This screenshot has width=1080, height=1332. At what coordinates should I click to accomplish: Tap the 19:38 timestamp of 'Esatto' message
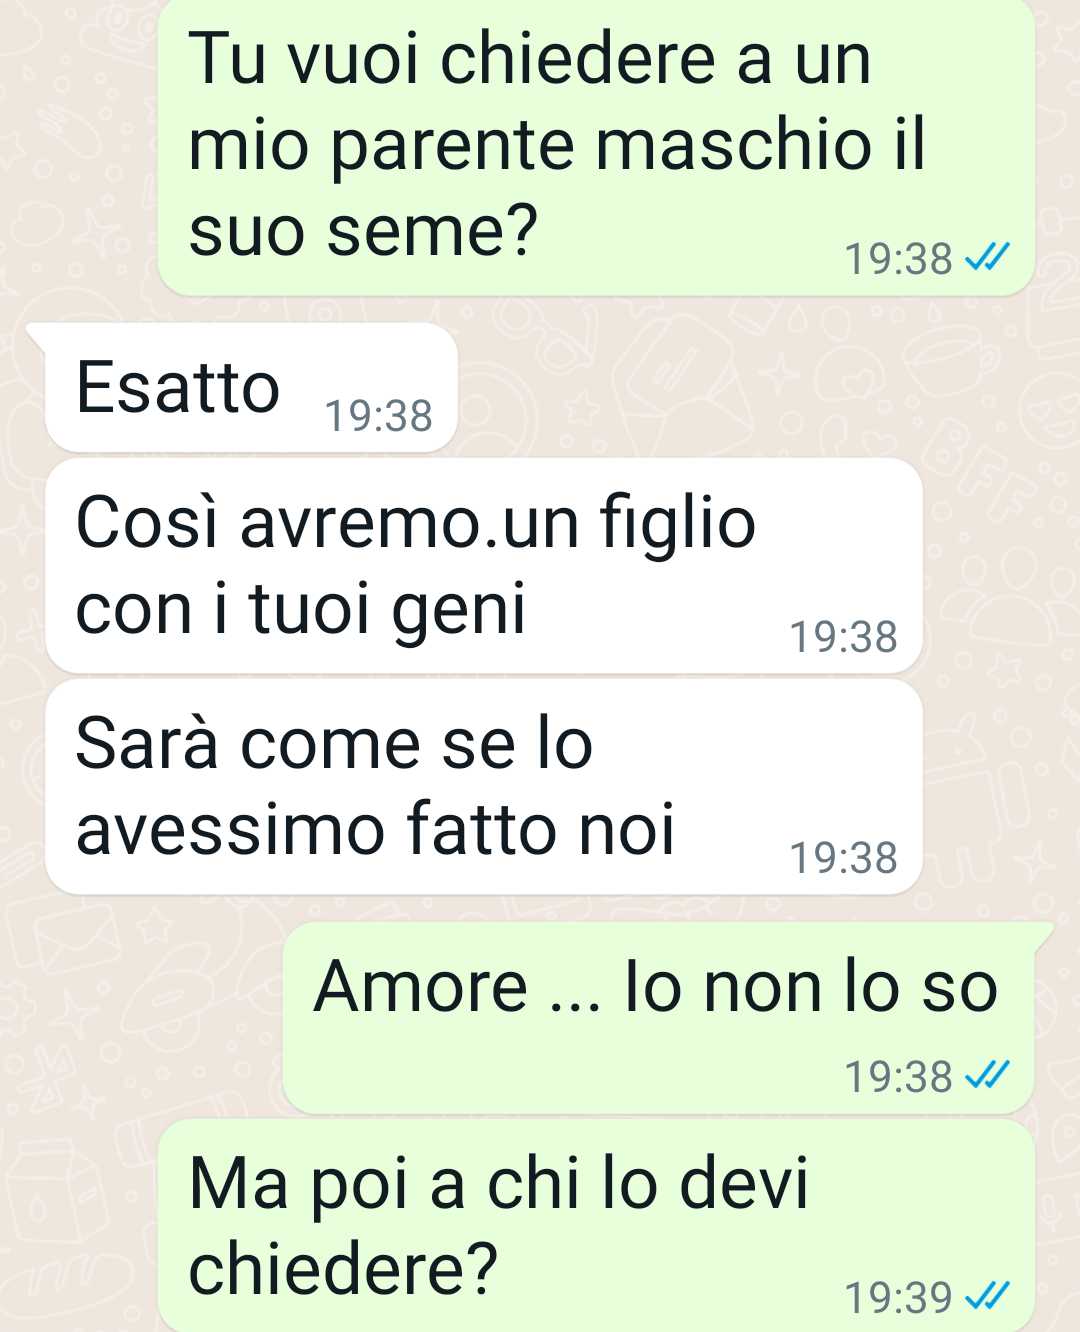379,416
